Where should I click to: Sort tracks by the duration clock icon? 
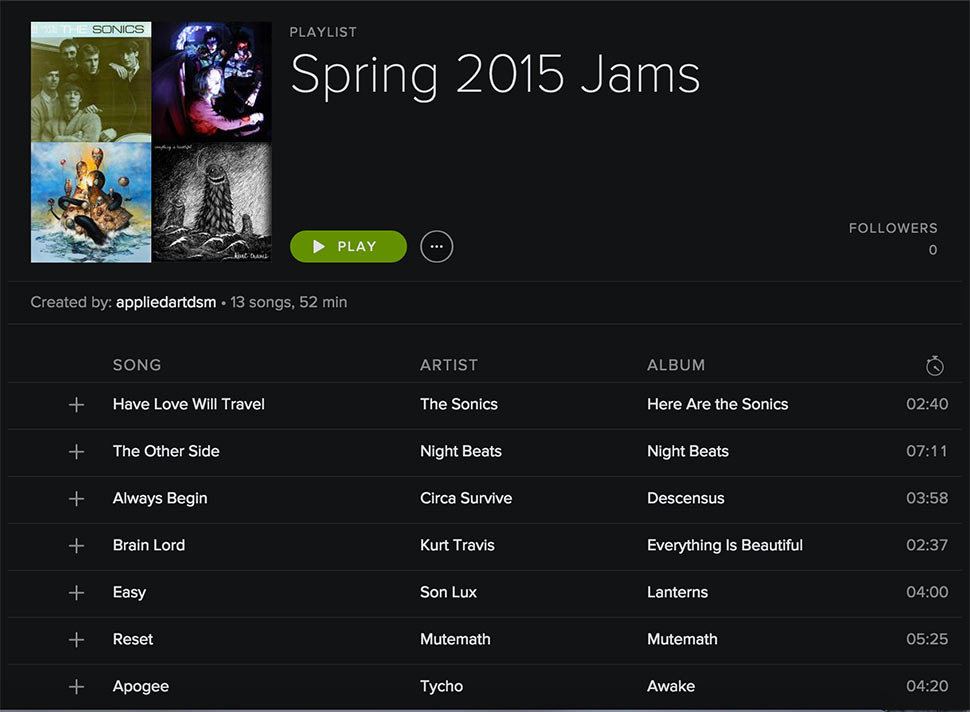pos(934,366)
